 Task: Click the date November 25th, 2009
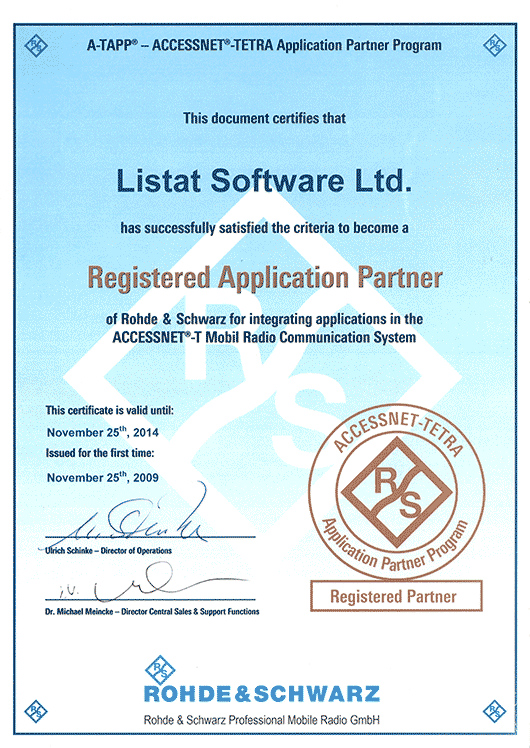[103, 477]
